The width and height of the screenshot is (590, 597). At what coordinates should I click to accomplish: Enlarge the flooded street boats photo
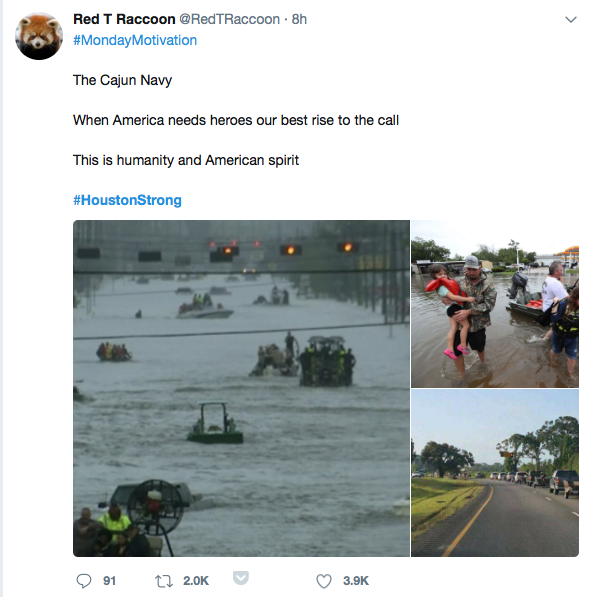point(241,388)
